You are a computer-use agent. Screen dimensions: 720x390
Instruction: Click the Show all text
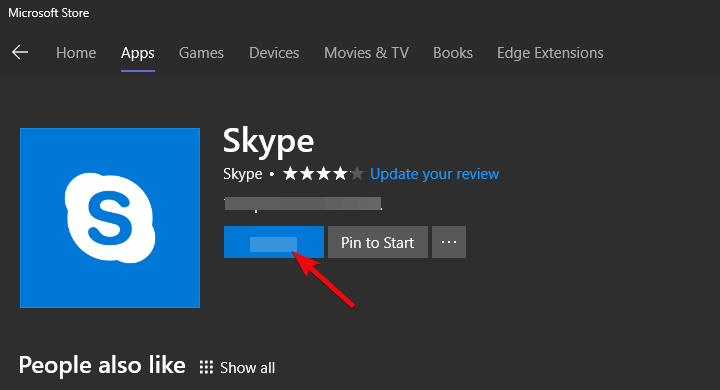[x=248, y=367]
